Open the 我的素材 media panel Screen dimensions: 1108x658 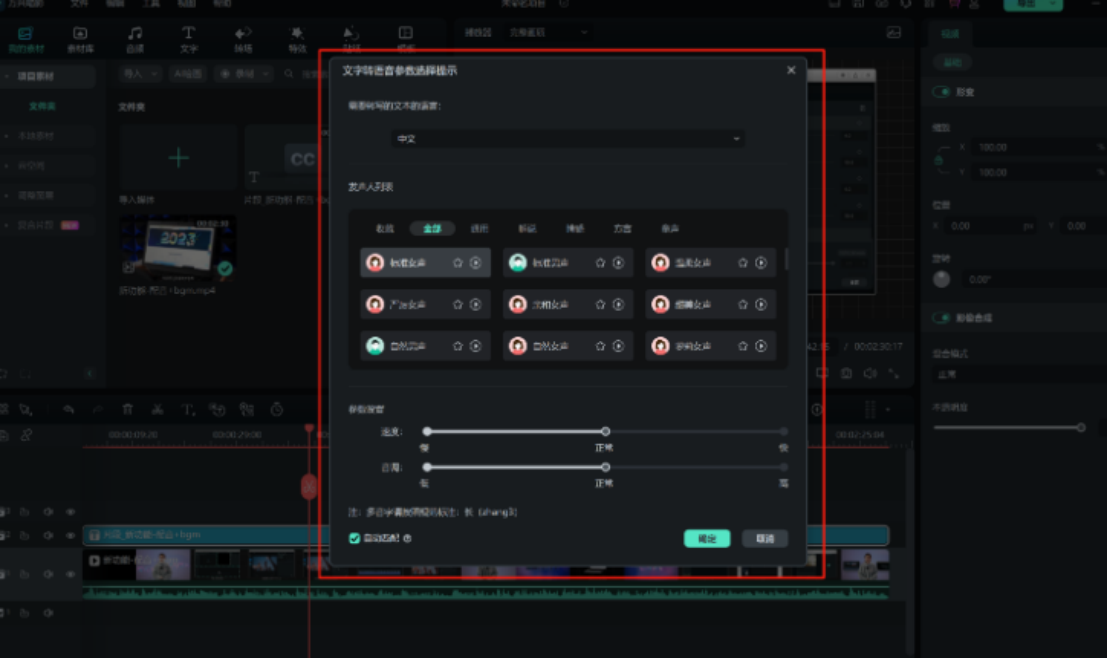[x=26, y=40]
